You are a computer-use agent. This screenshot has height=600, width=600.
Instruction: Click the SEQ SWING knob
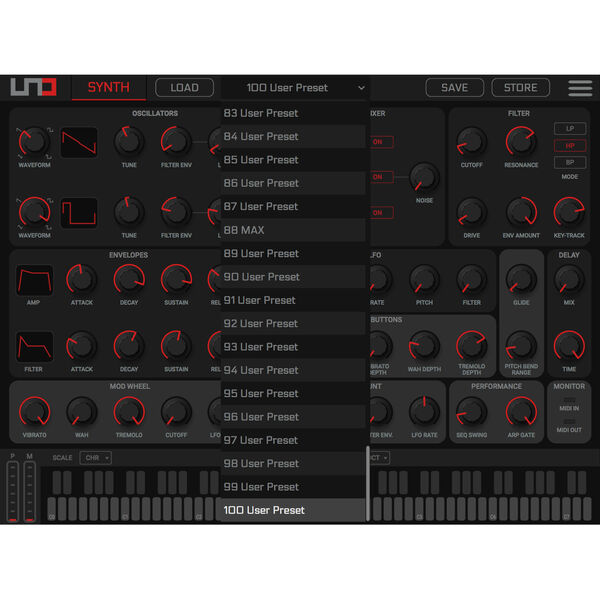(471, 412)
